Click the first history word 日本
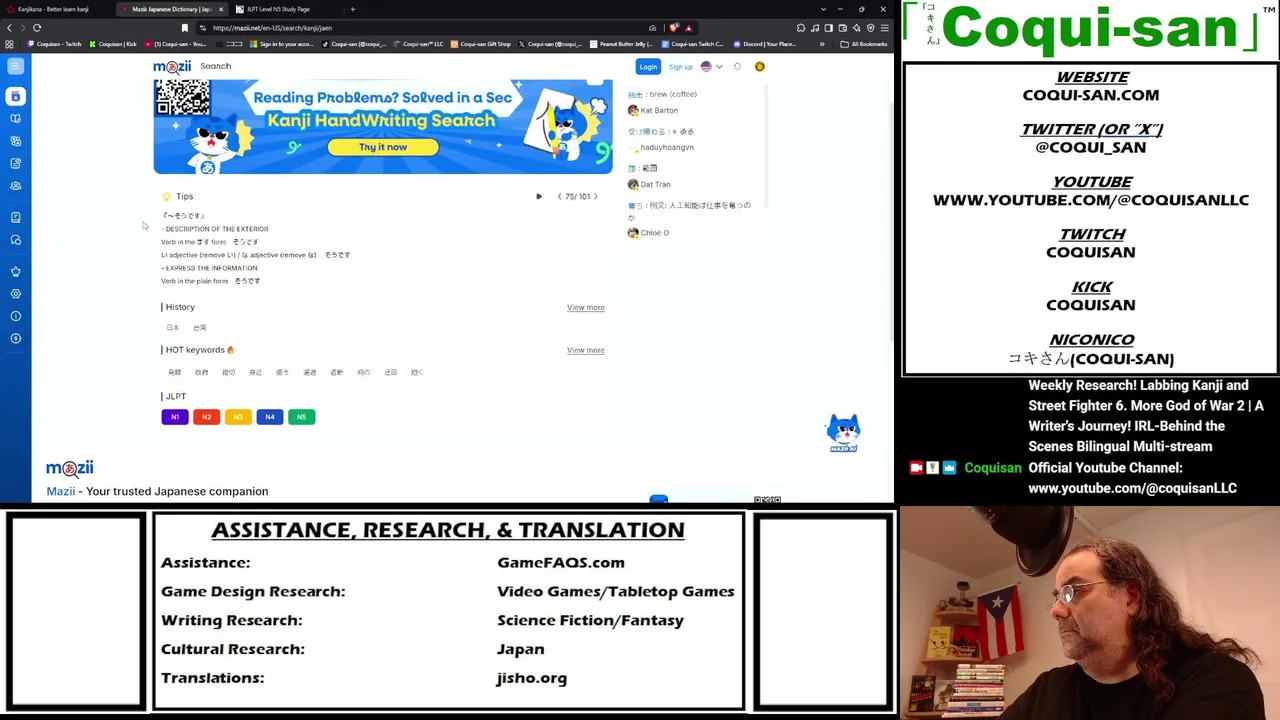 [173, 328]
